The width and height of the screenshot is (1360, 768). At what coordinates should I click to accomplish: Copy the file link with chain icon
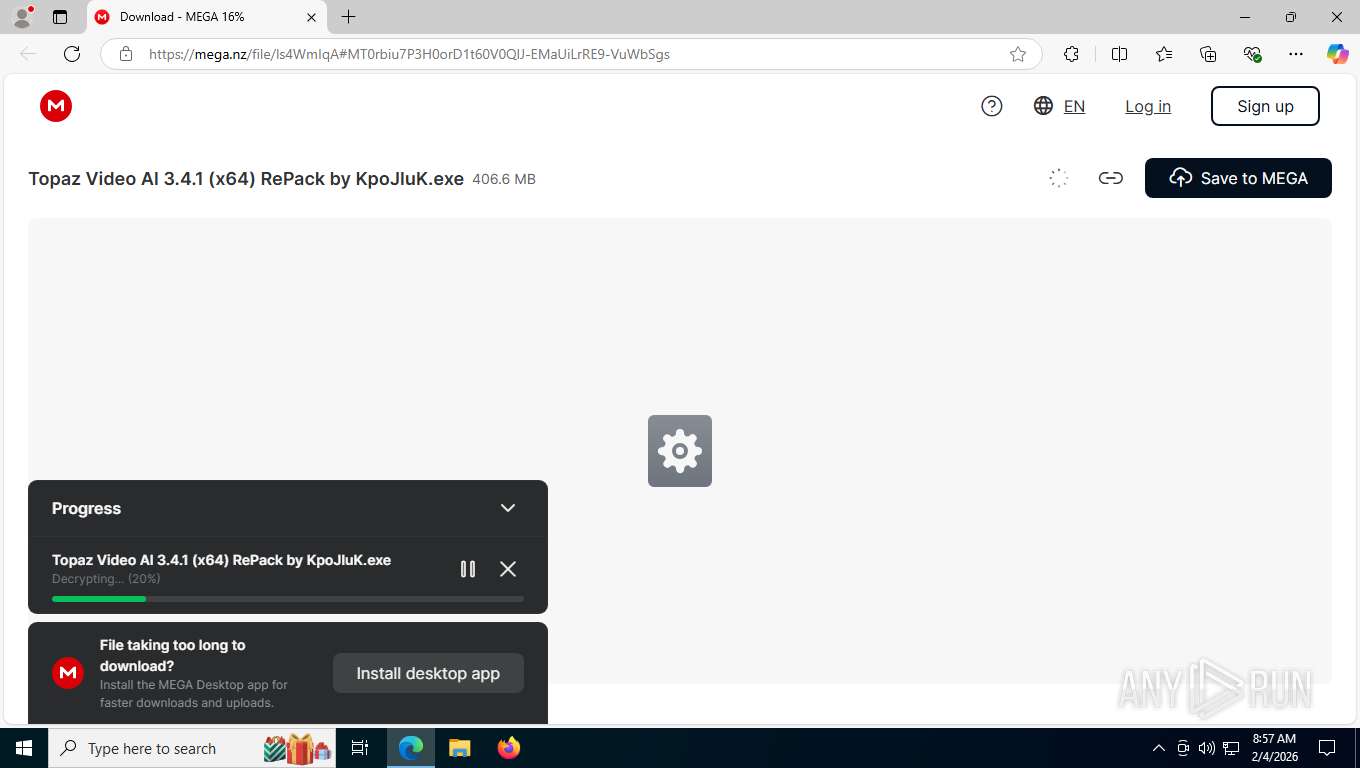[1110, 178]
